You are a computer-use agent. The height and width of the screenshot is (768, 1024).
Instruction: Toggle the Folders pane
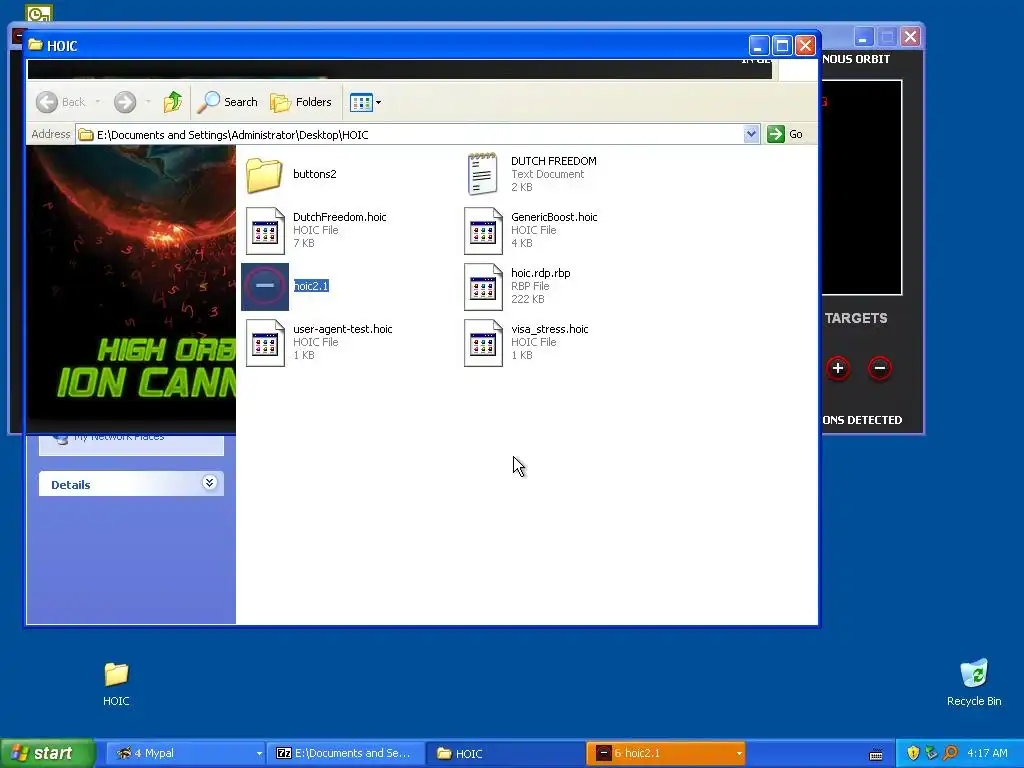coord(301,102)
